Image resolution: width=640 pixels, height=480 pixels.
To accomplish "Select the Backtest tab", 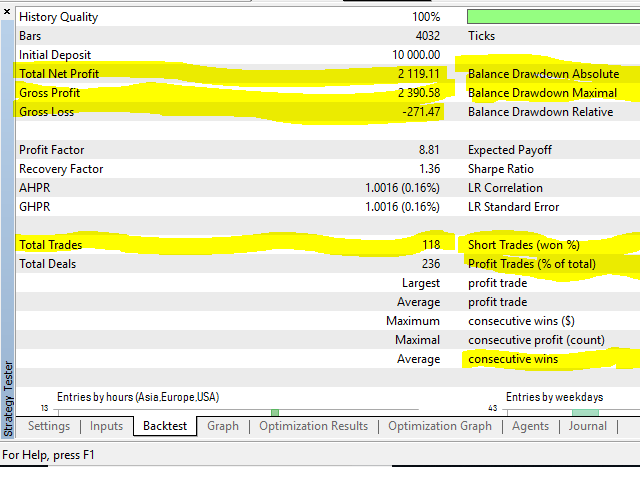I will (165, 426).
